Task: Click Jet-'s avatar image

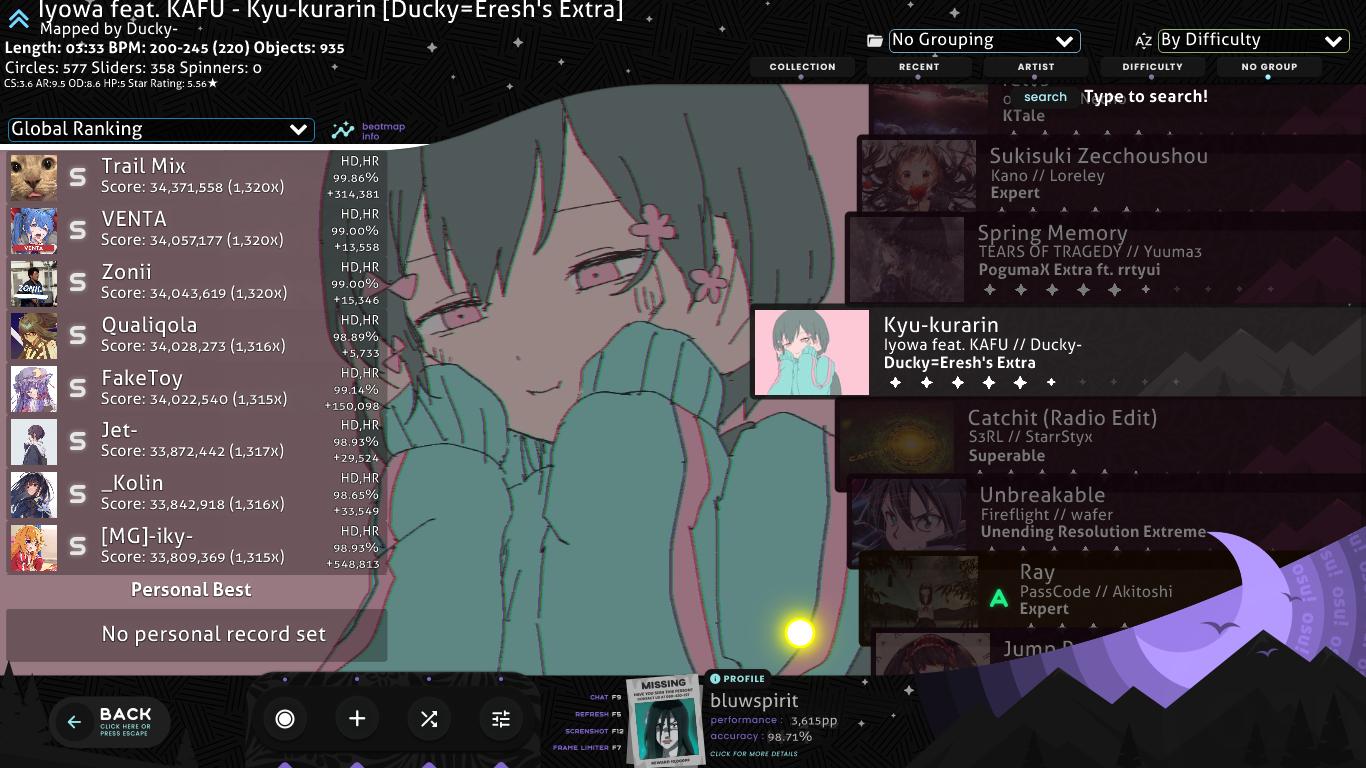Action: 34,443
